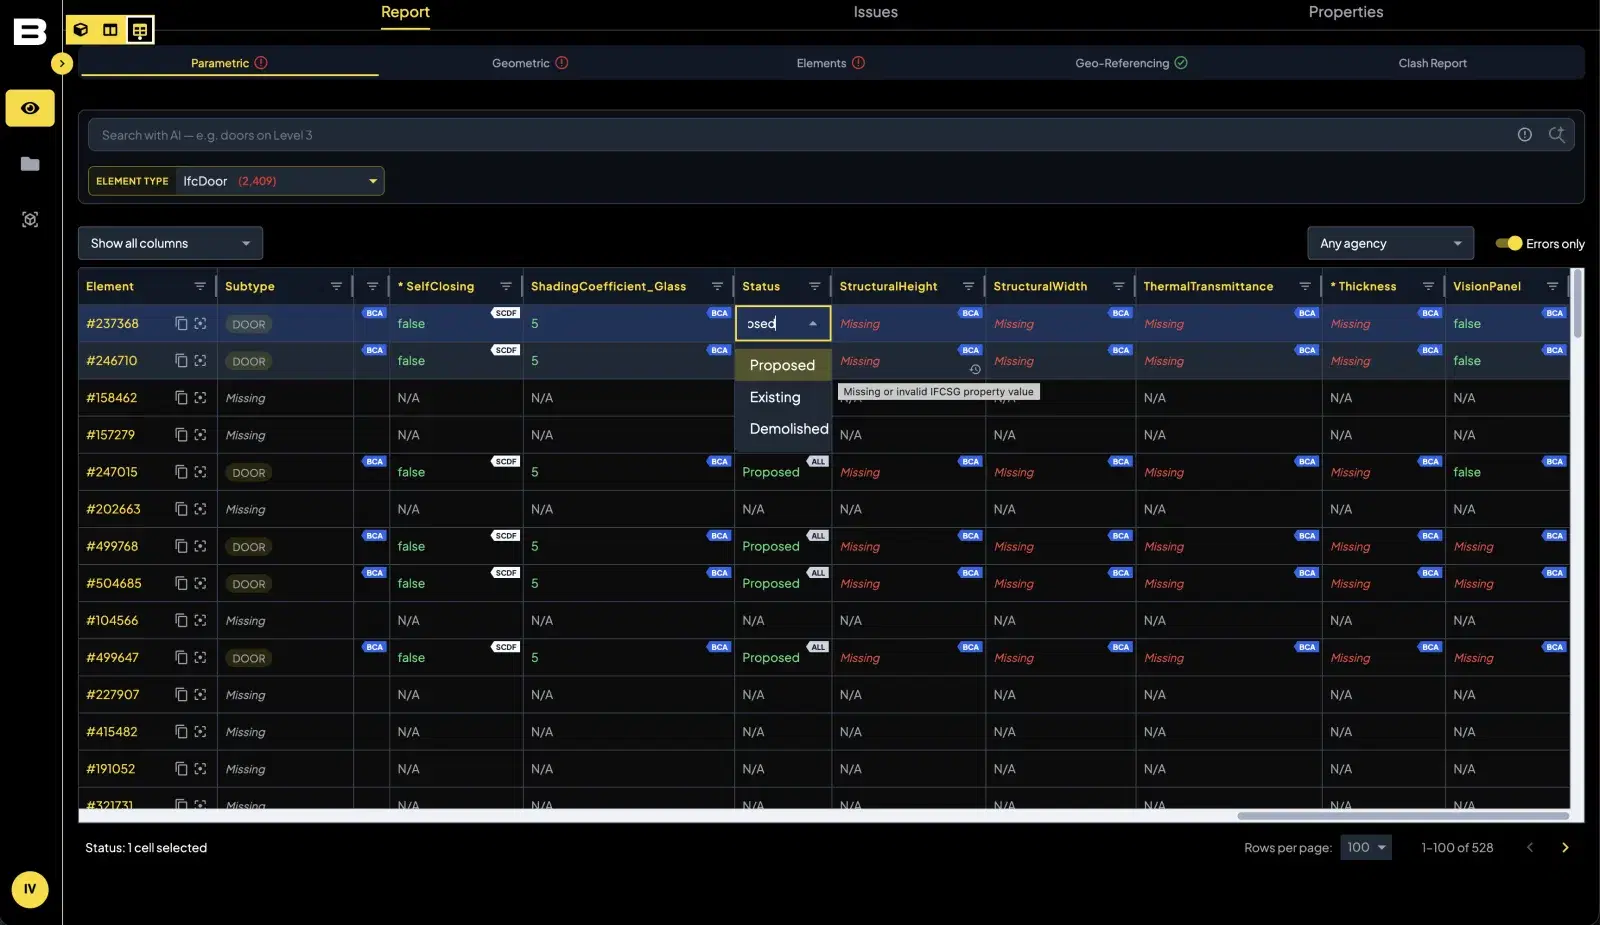Click the history icon in #246710 StructuralHeight cell
Image resolution: width=1600 pixels, height=925 pixels.
coord(975,369)
